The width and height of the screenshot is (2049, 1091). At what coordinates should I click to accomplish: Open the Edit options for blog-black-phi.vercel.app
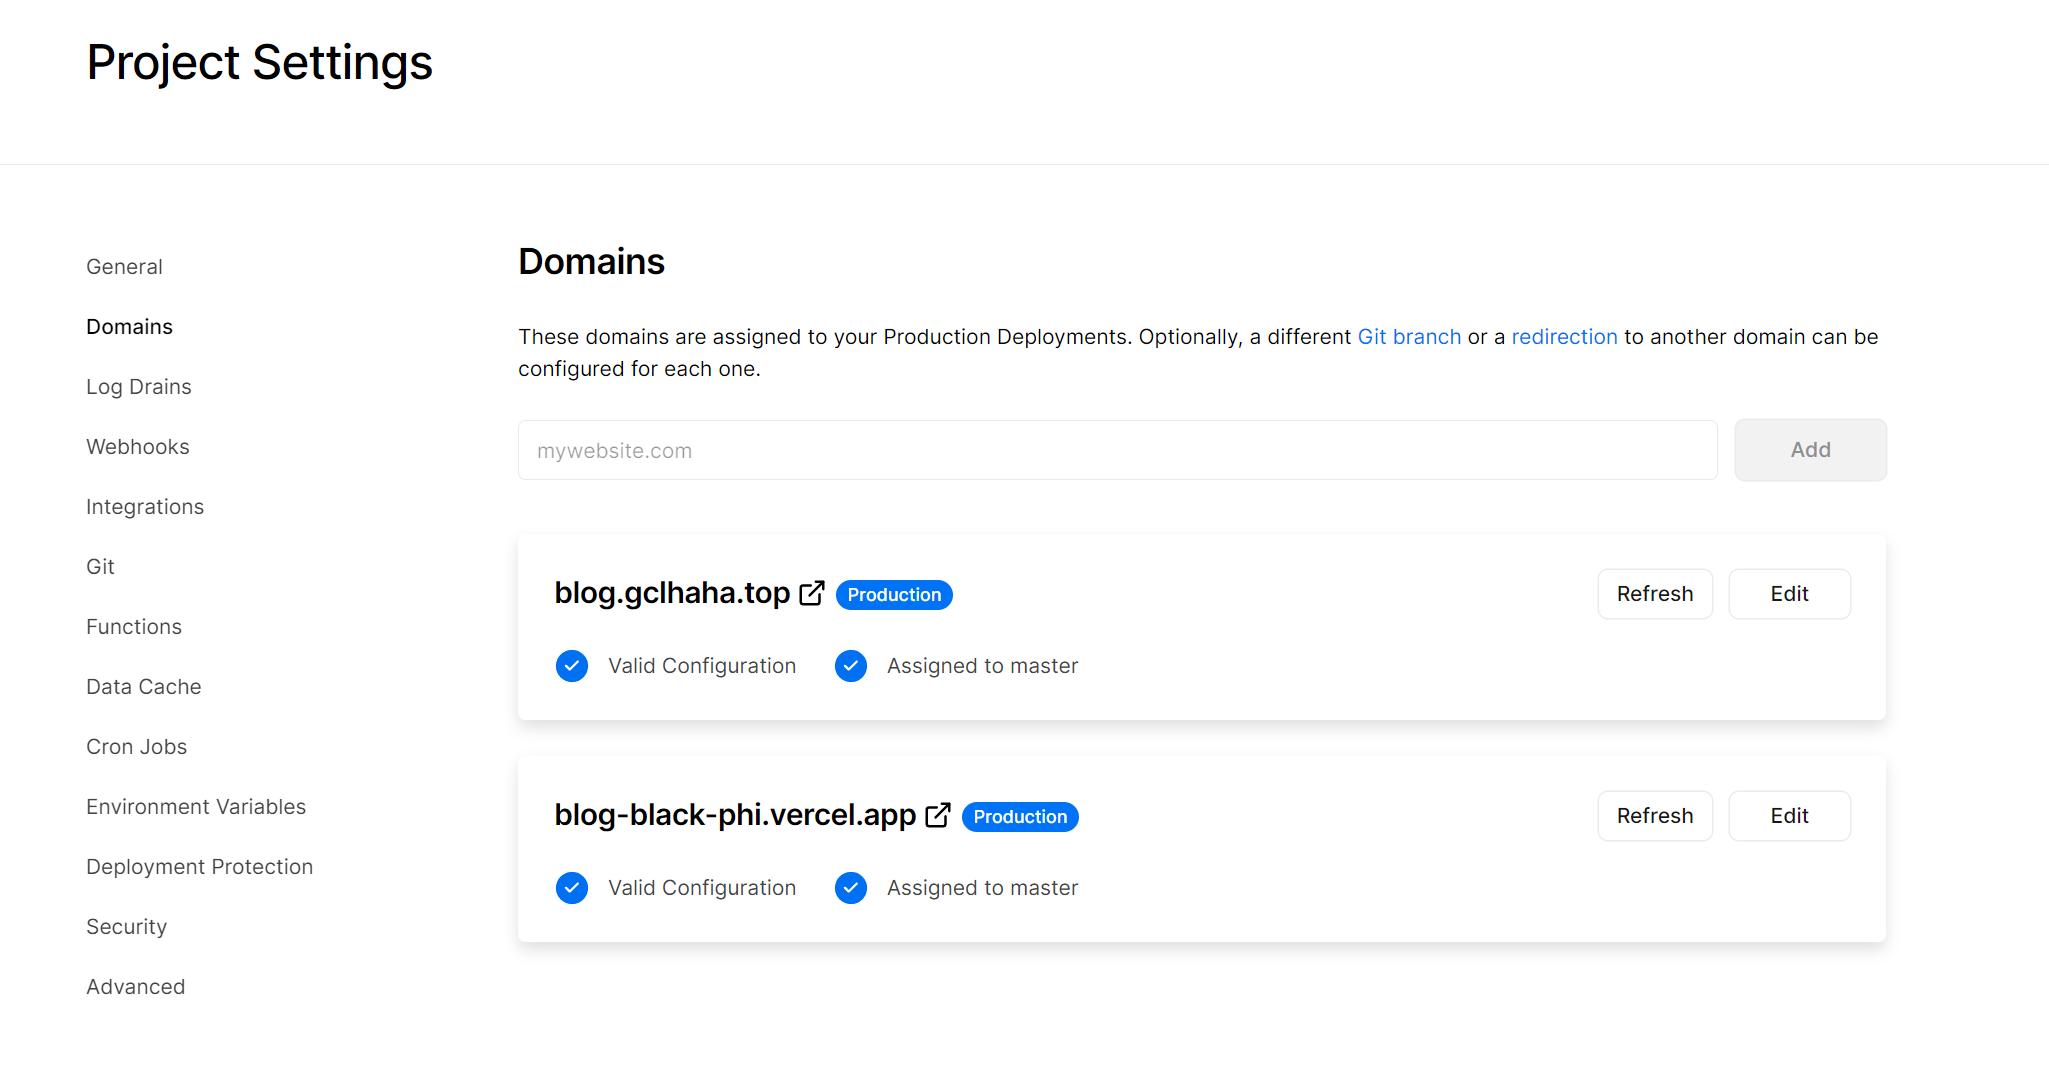point(1789,815)
